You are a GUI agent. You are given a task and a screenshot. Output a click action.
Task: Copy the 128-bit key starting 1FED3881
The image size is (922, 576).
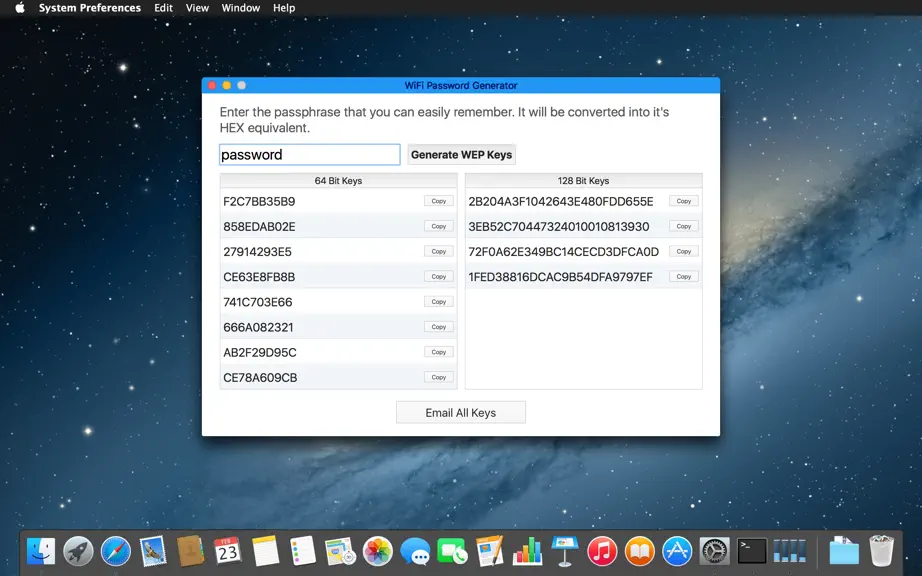(684, 276)
